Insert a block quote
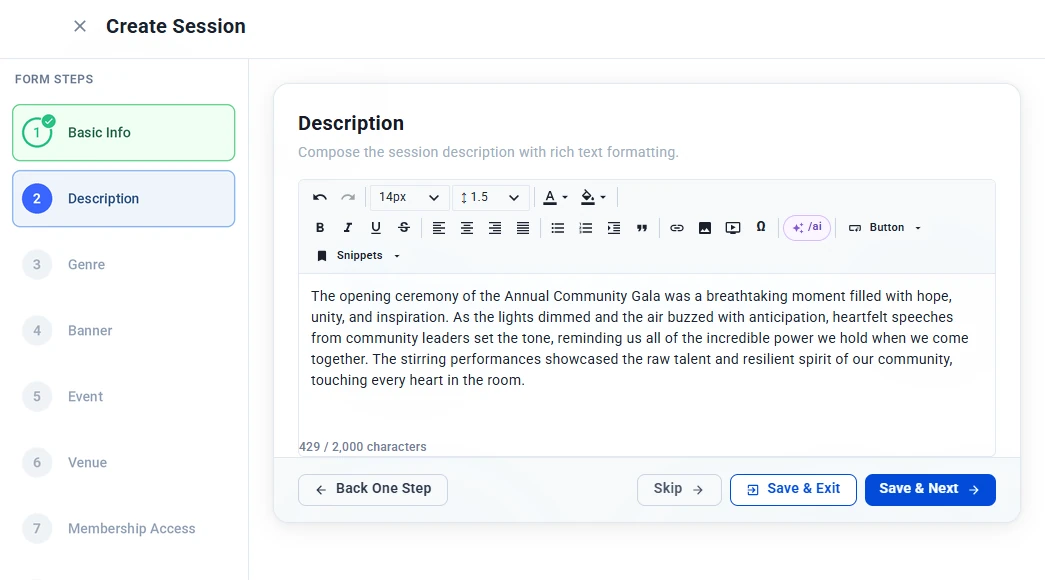Image resolution: width=1045 pixels, height=580 pixels. tap(642, 228)
